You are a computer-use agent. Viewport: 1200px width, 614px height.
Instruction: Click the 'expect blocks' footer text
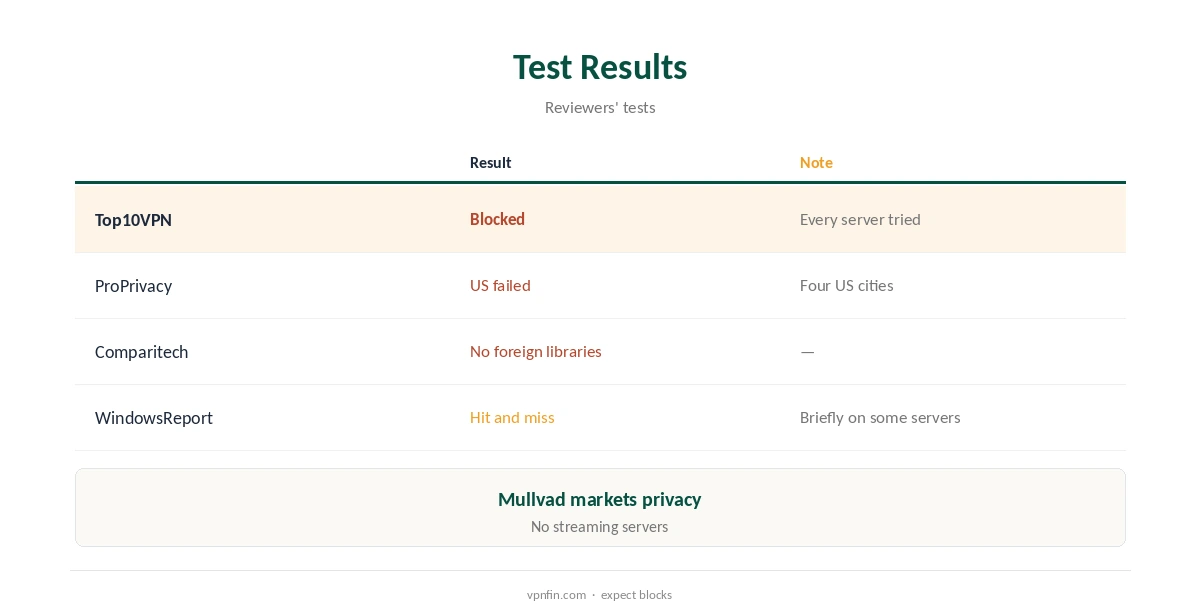coord(636,594)
